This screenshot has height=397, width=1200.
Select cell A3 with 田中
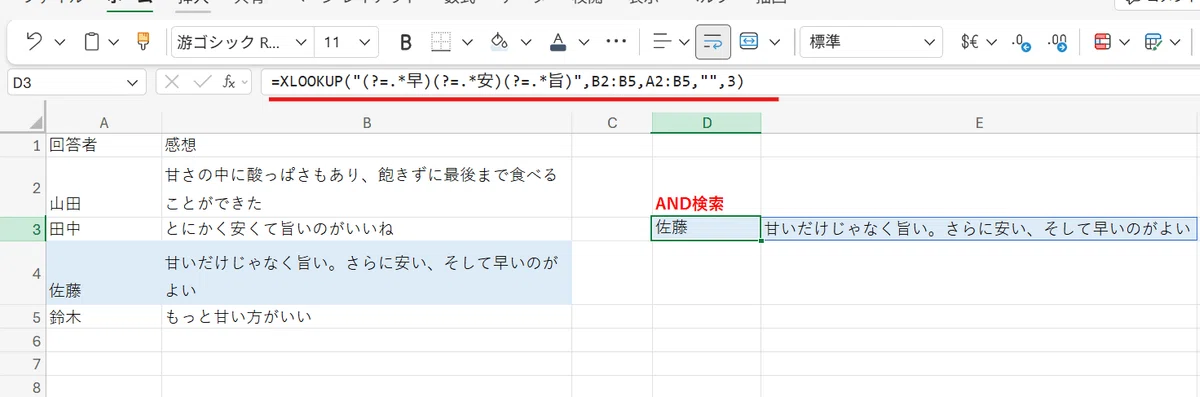[104, 229]
